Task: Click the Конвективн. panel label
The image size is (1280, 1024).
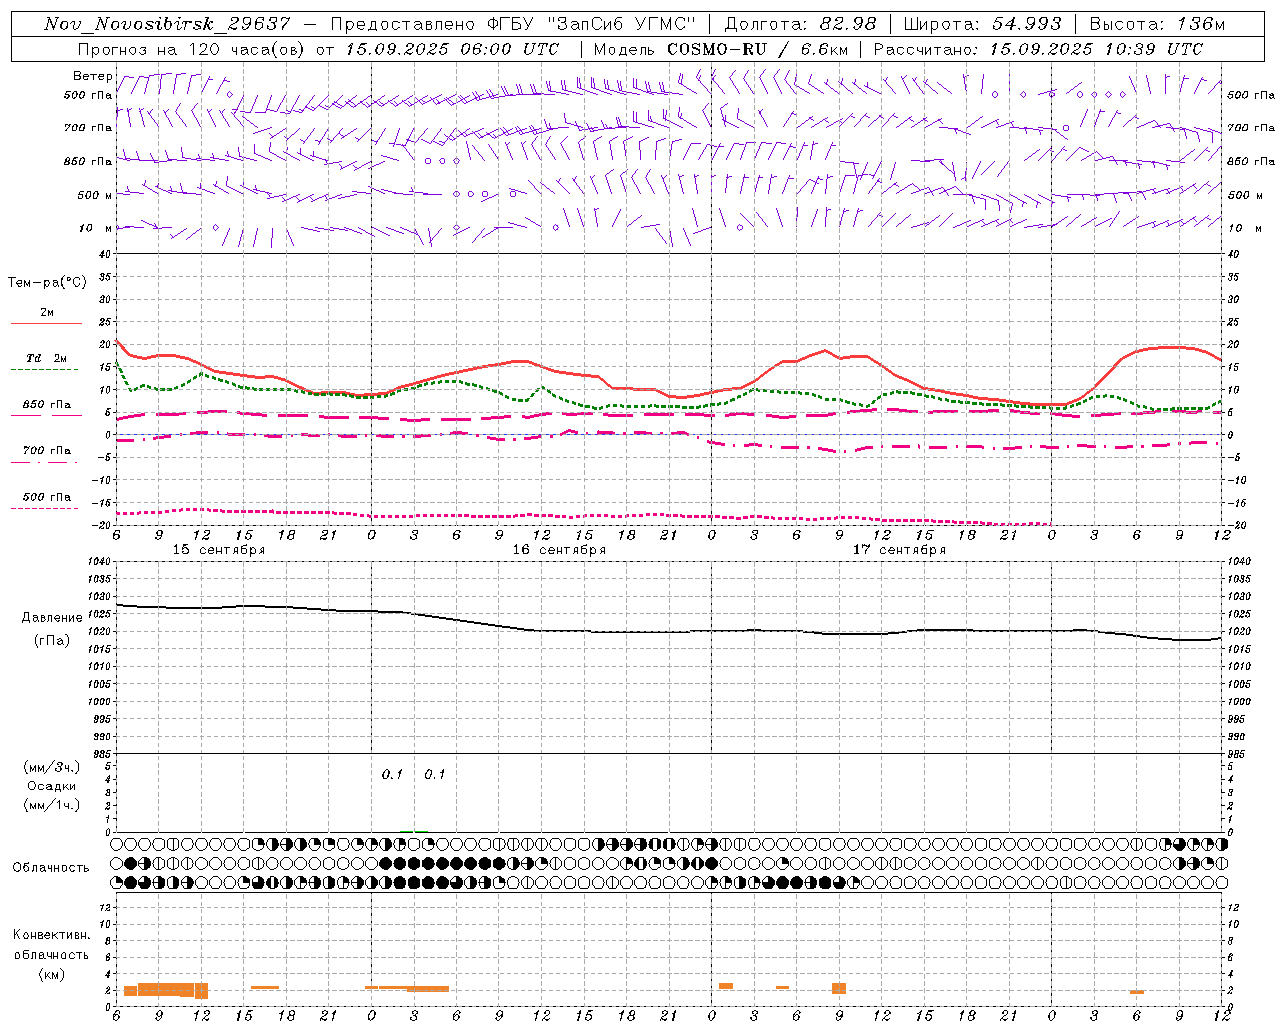Action: click(x=52, y=935)
